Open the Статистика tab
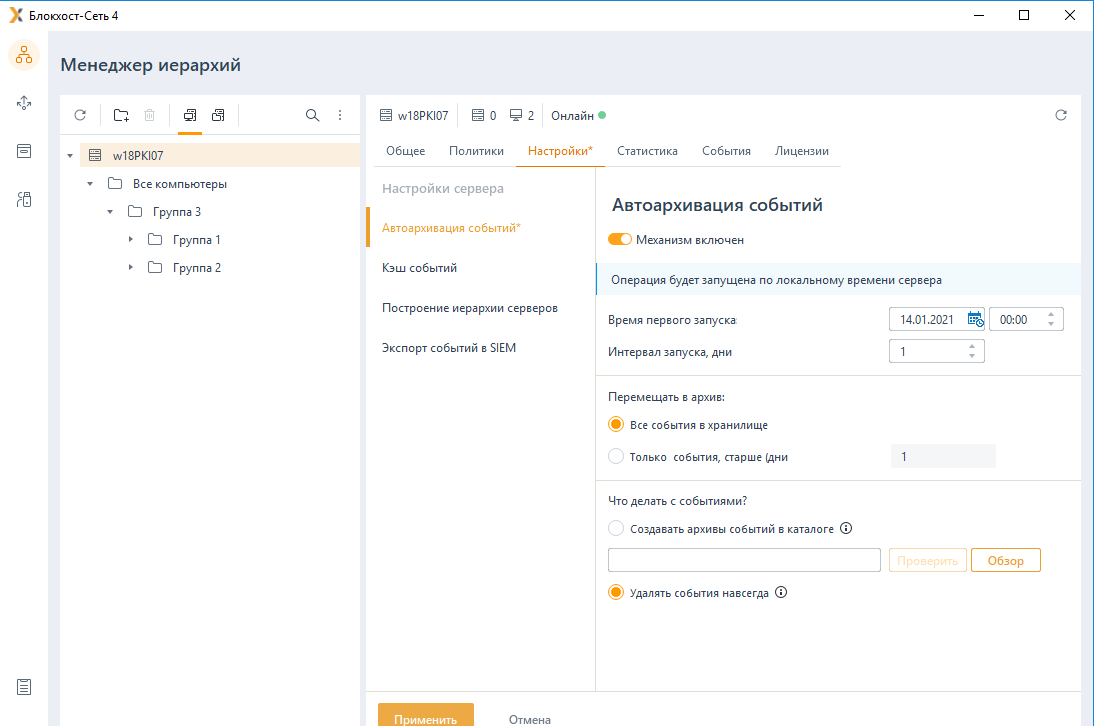This screenshot has height=726, width=1094. point(647,151)
